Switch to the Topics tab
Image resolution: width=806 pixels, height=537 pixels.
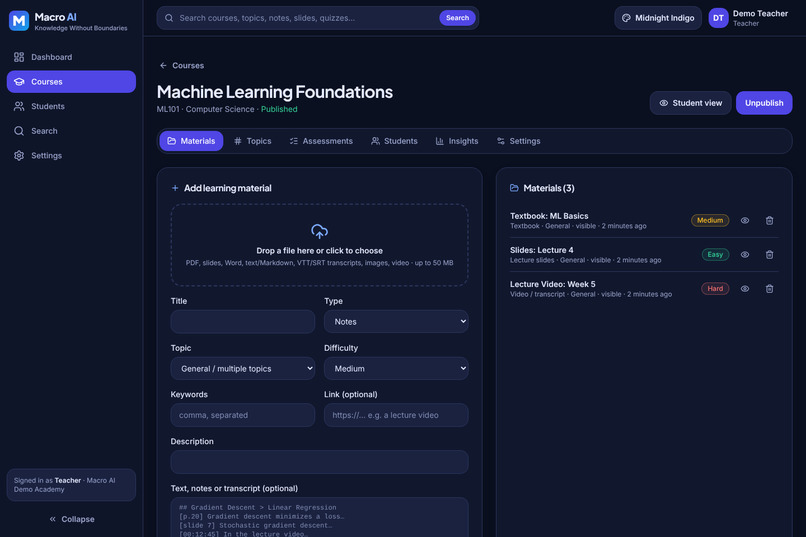pyautogui.click(x=252, y=141)
